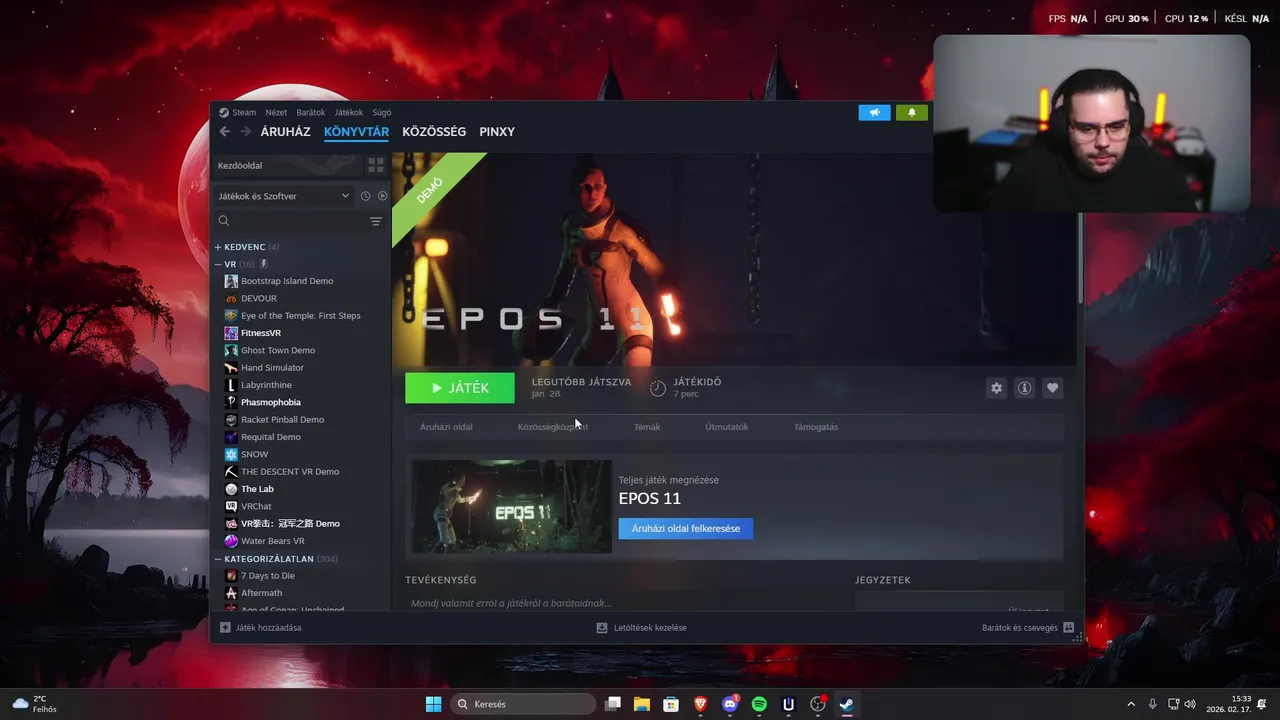Click Játék hozzáadása at the bottom
The width and height of the screenshot is (1280, 720).
(261, 628)
